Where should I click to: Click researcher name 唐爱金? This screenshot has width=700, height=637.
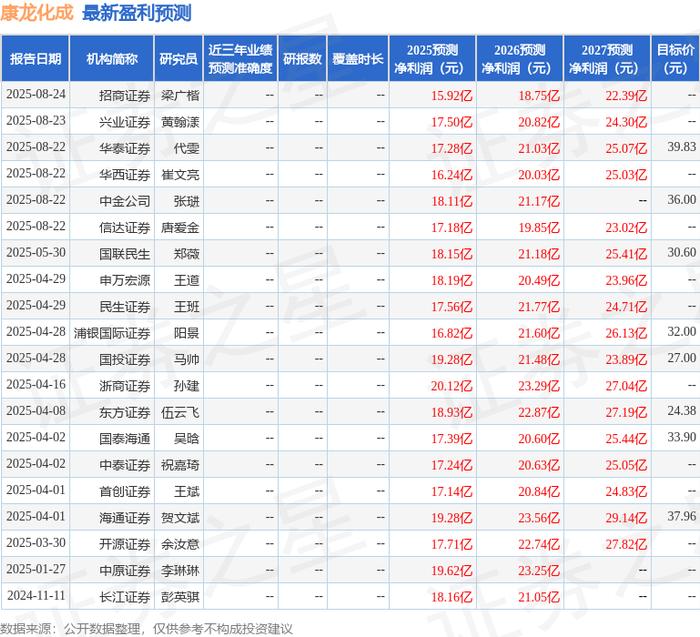pos(180,227)
